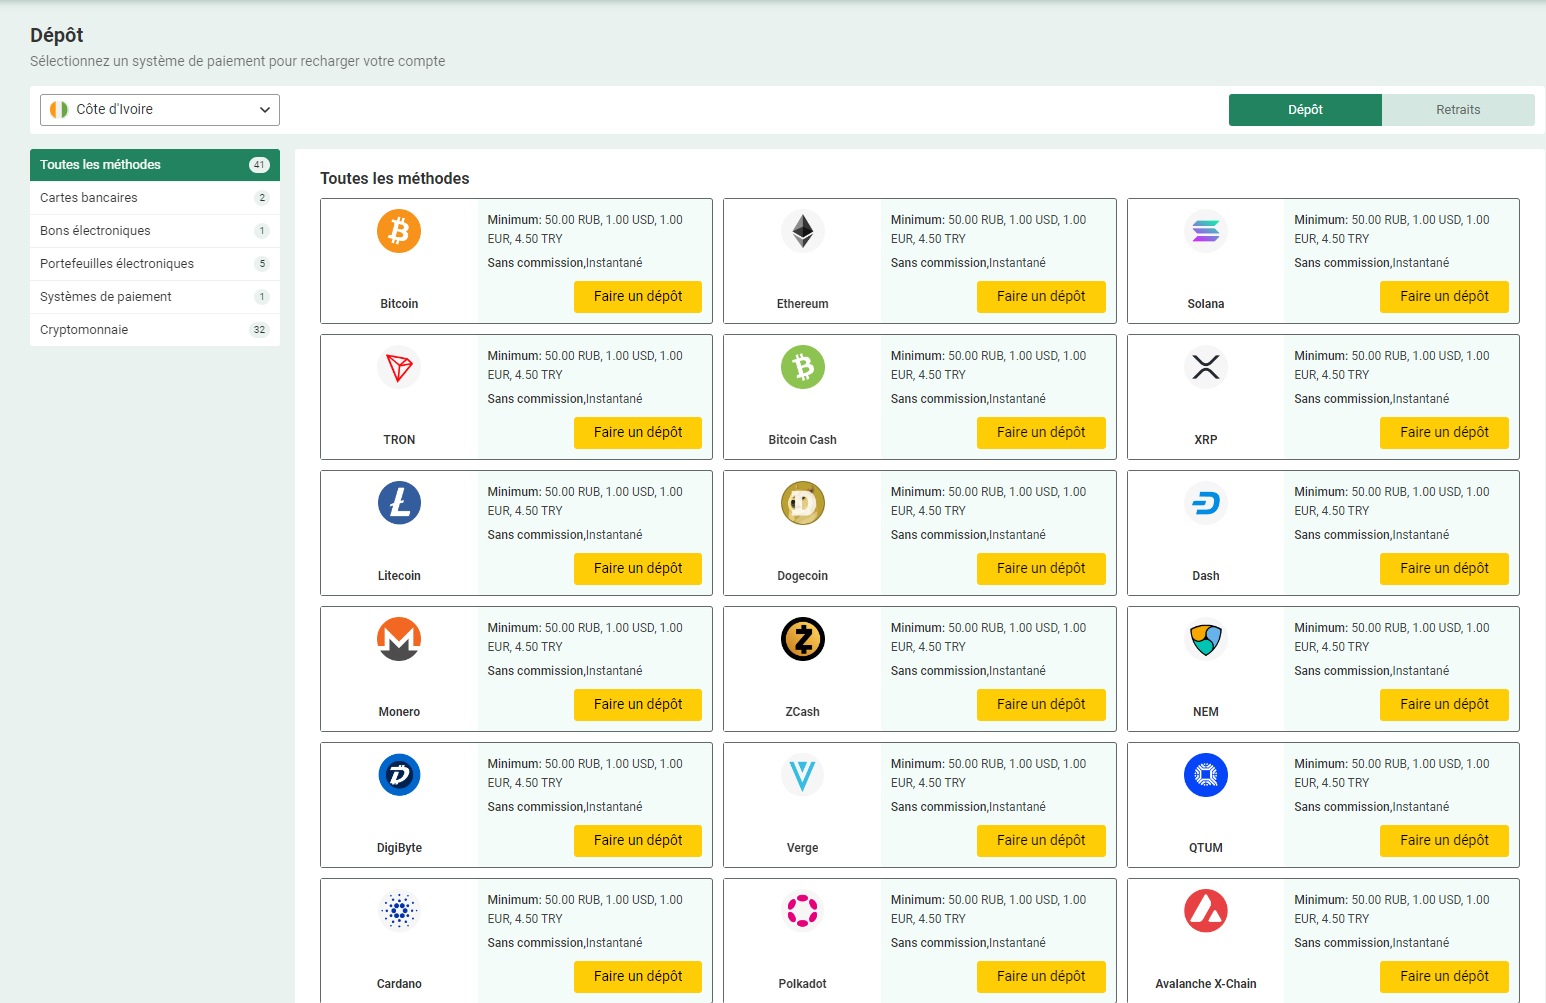The image size is (1546, 1003).
Task: Open the Cartes bancaires category
Action: (89, 198)
